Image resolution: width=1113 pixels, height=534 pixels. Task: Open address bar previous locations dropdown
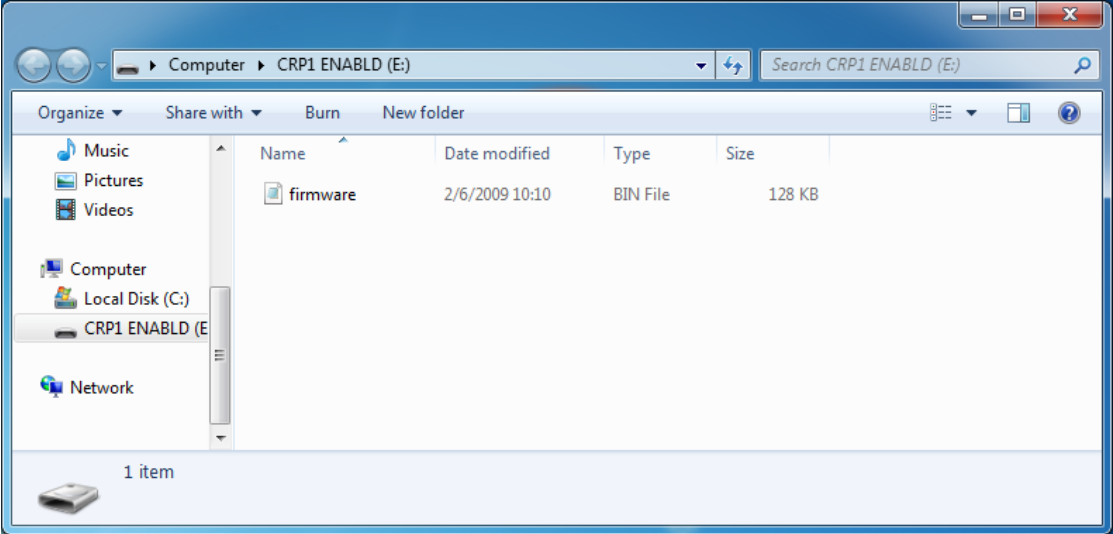(701, 66)
